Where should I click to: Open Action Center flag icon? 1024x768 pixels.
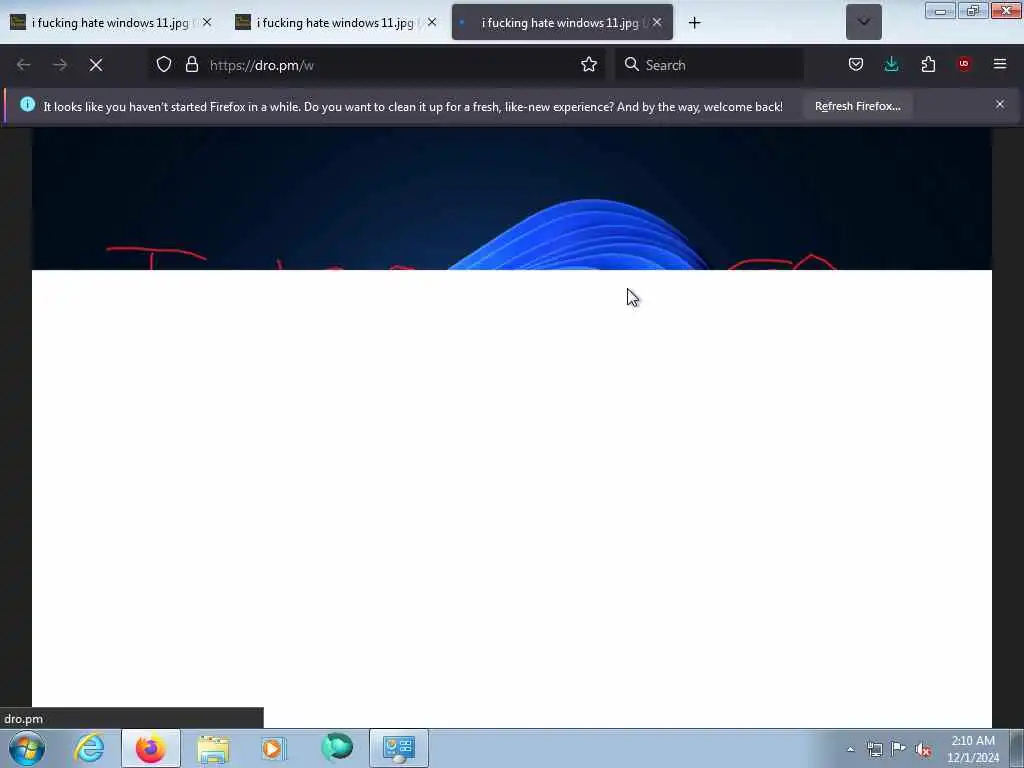point(899,749)
